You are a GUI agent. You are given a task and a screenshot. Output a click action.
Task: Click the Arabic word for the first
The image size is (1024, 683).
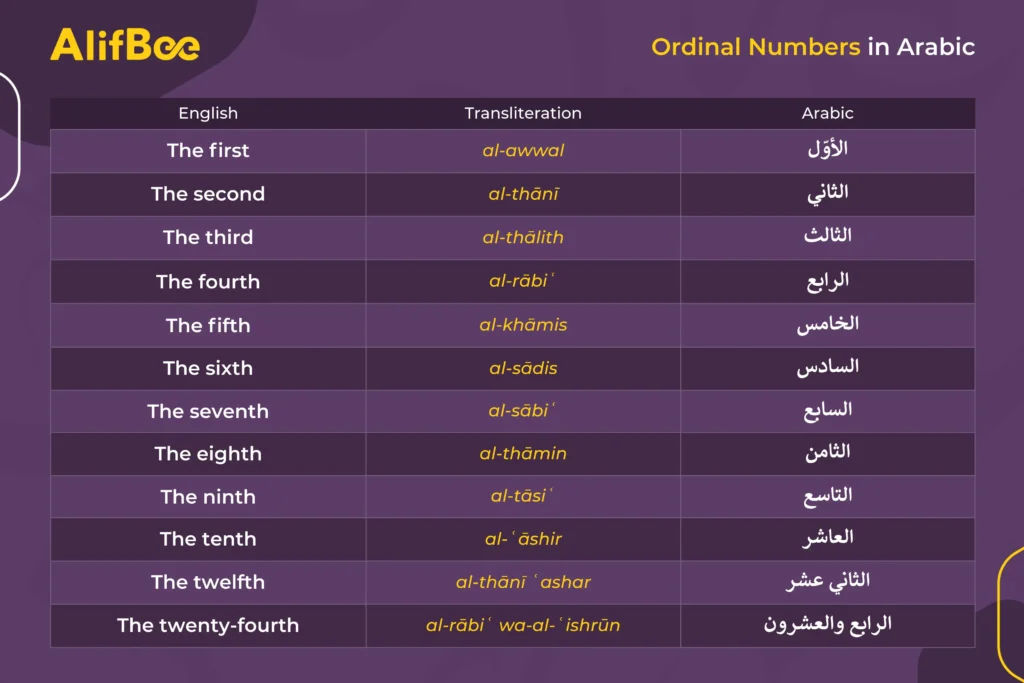(827, 149)
